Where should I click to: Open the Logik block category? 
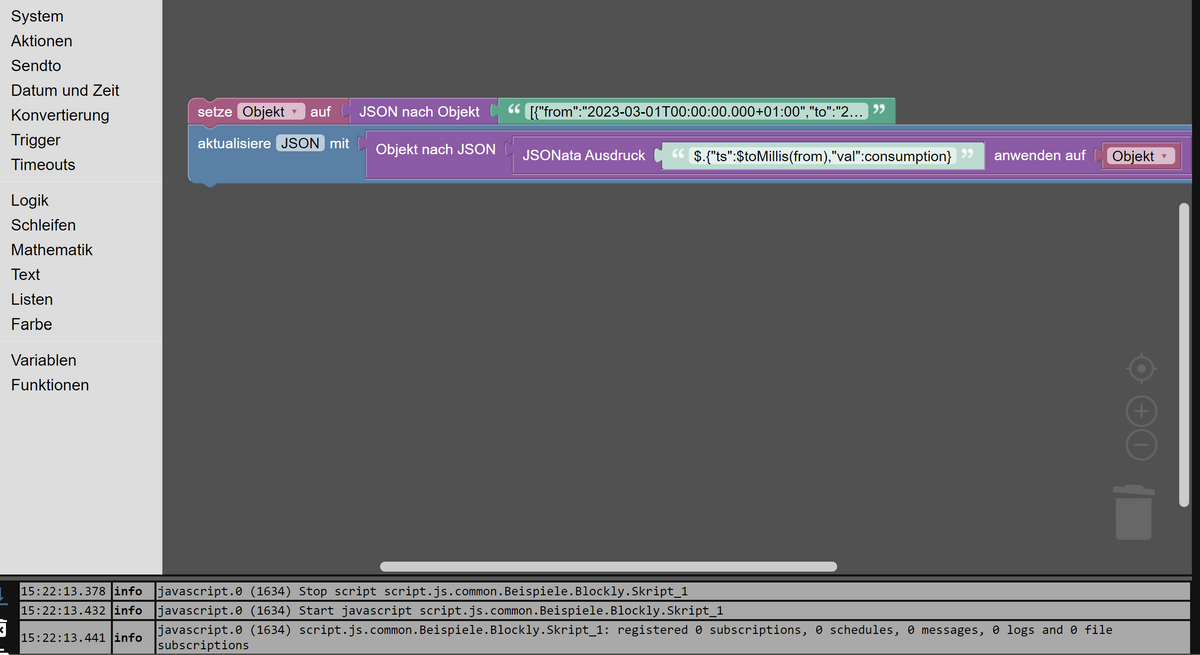30,201
